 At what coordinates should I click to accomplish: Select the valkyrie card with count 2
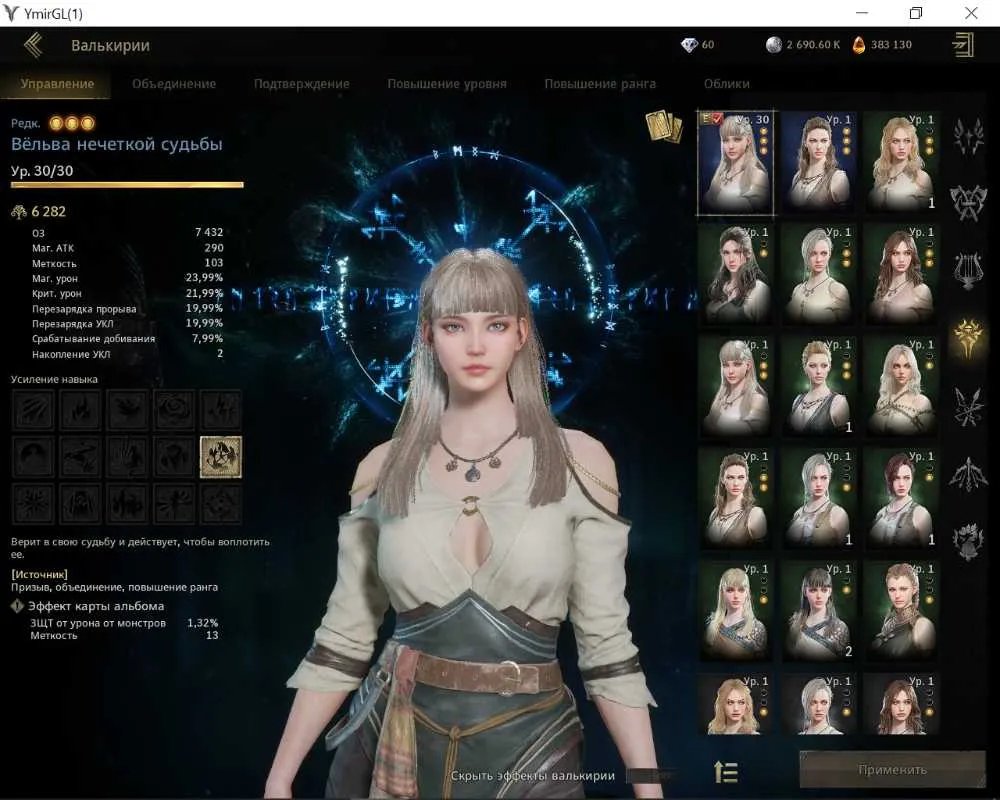click(818, 611)
